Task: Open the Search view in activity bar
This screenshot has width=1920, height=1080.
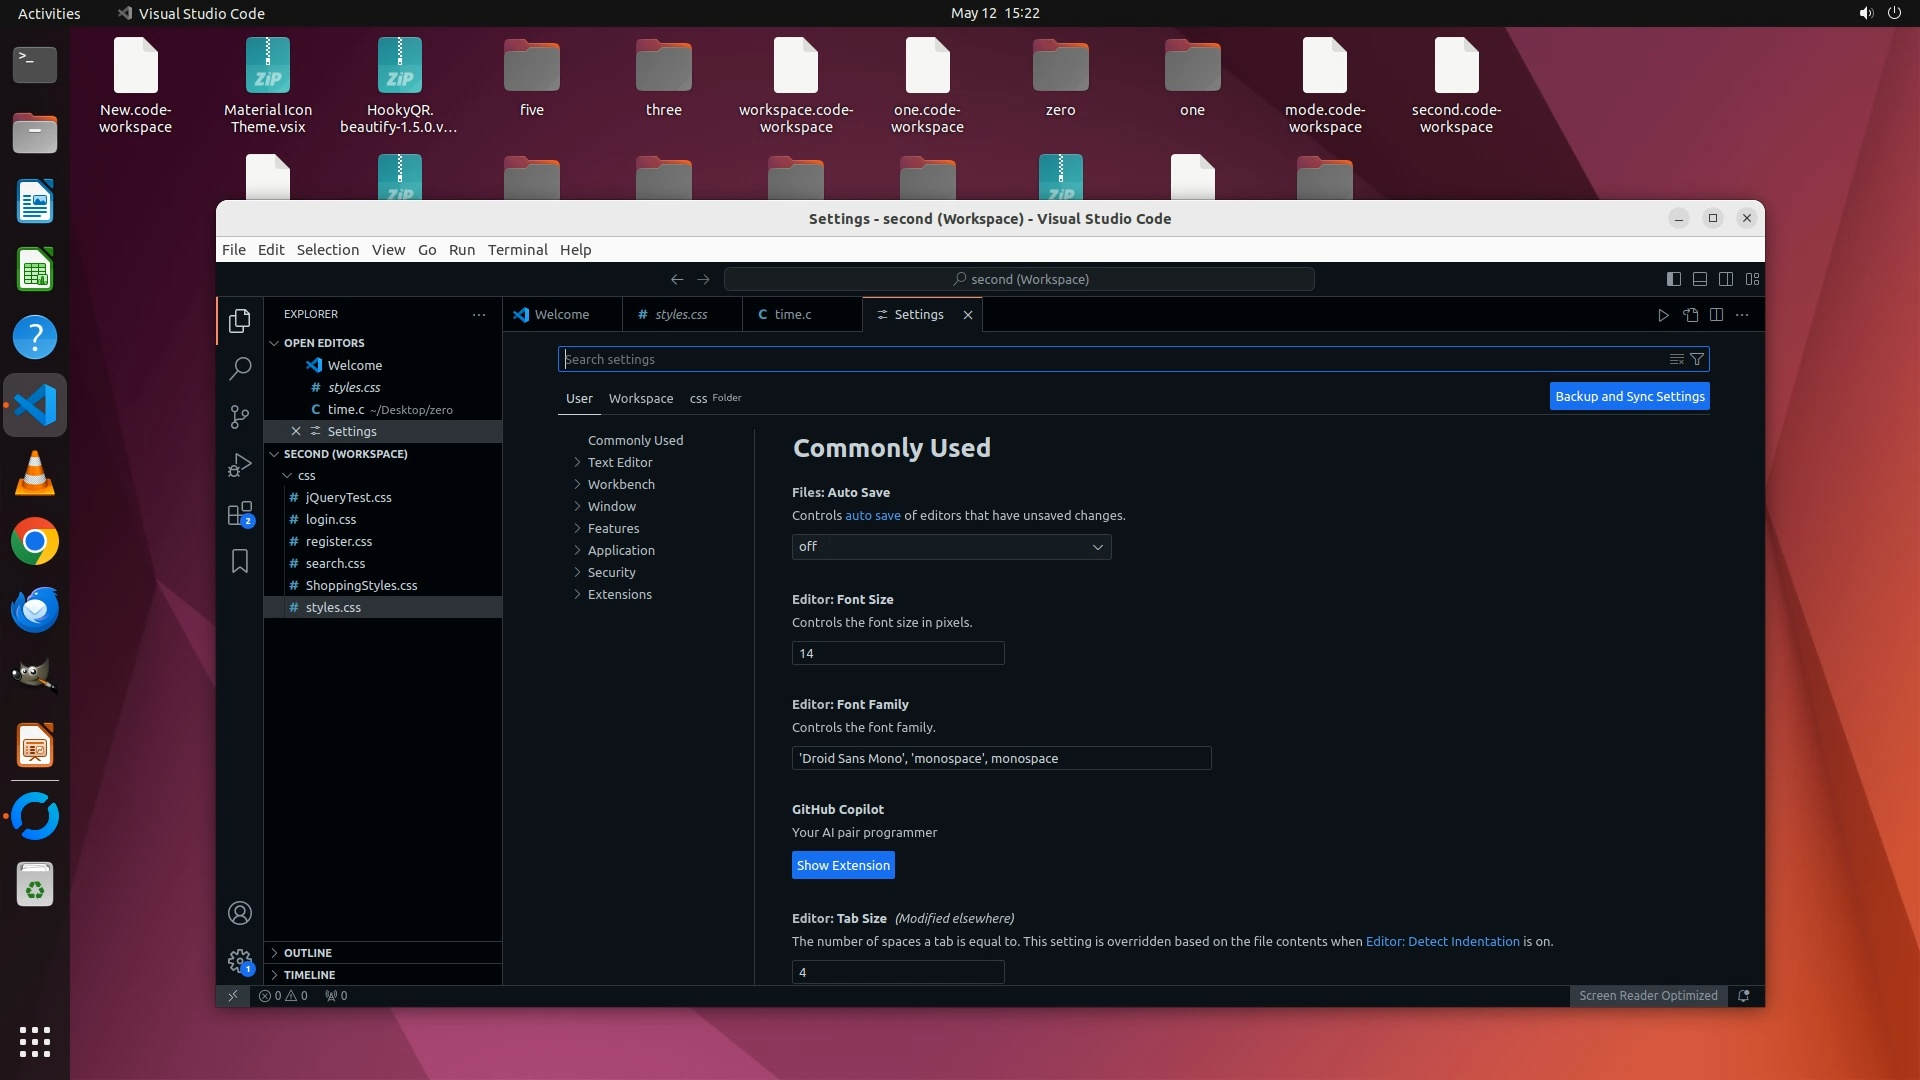Action: click(x=239, y=369)
